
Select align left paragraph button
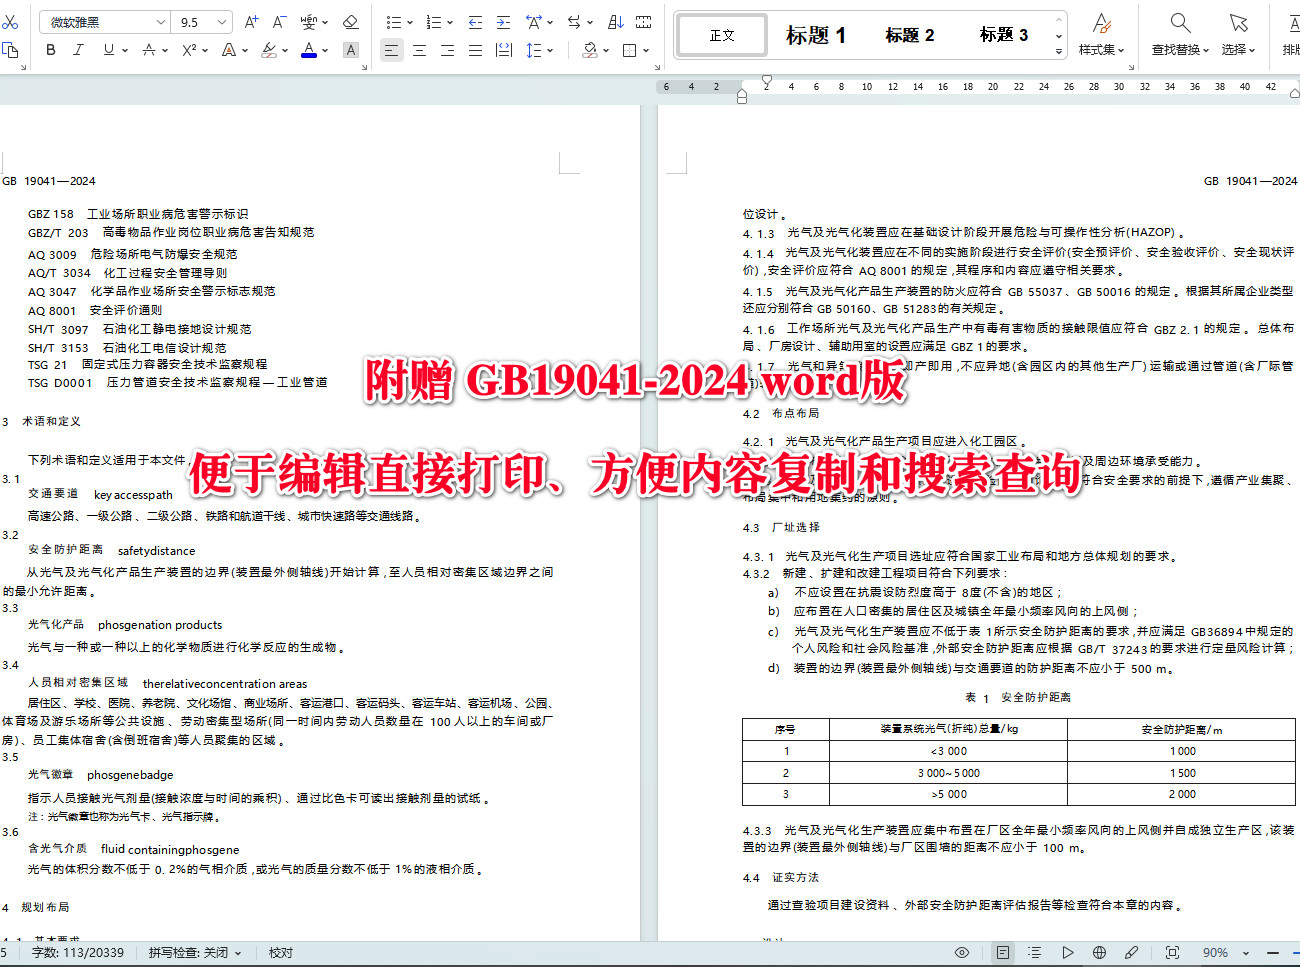[391, 49]
